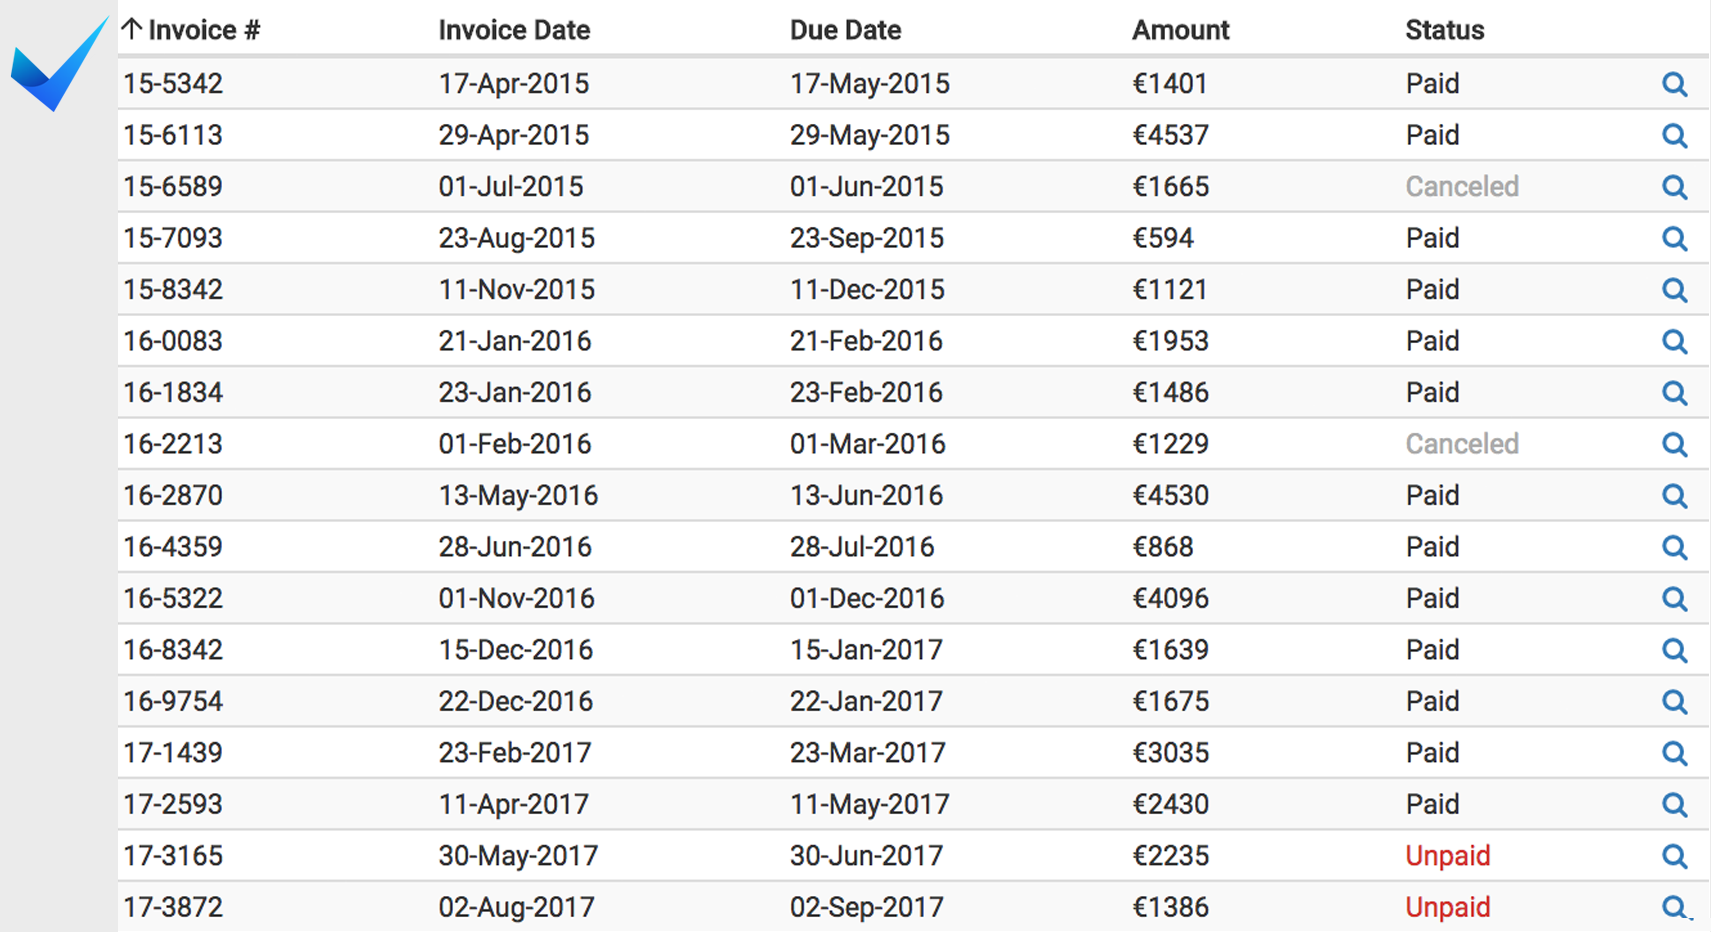1711x932 pixels.
Task: Sort by Amount column header
Action: point(1180,30)
